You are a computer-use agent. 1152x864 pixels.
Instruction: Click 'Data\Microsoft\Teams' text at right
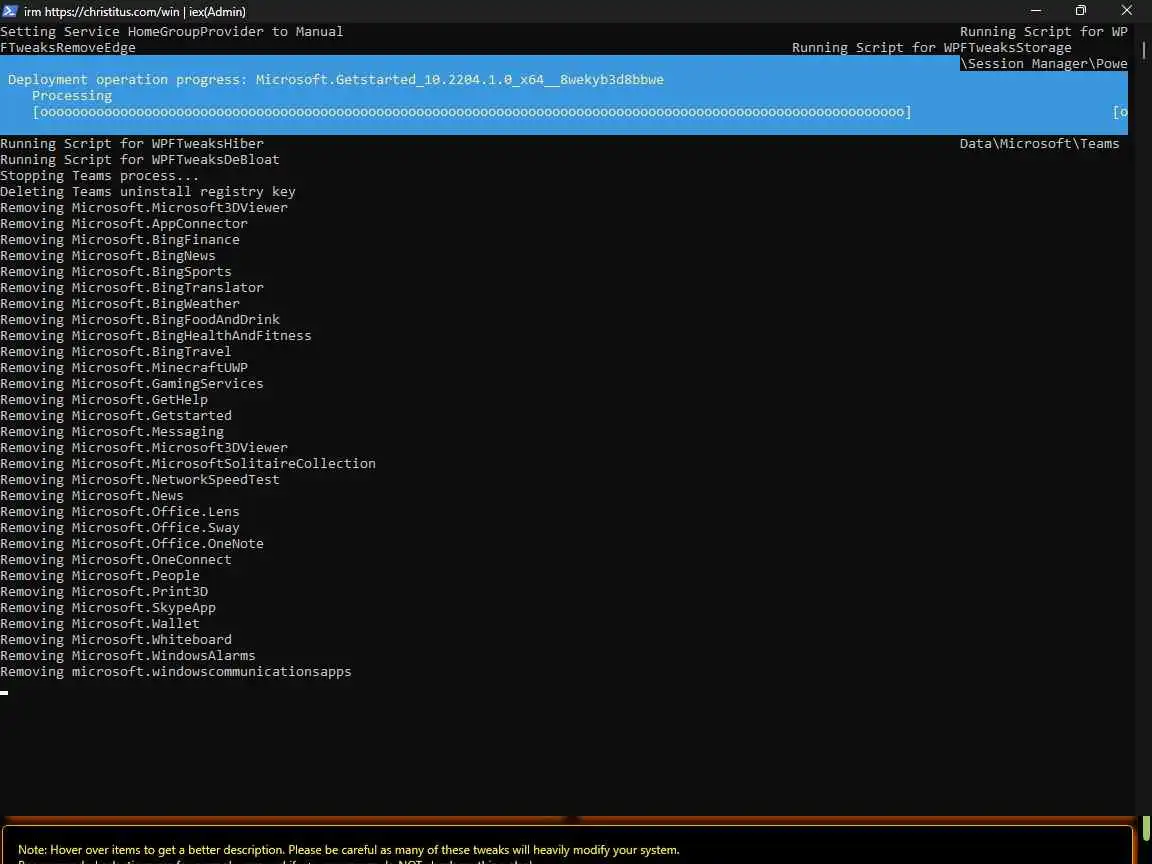point(1040,144)
